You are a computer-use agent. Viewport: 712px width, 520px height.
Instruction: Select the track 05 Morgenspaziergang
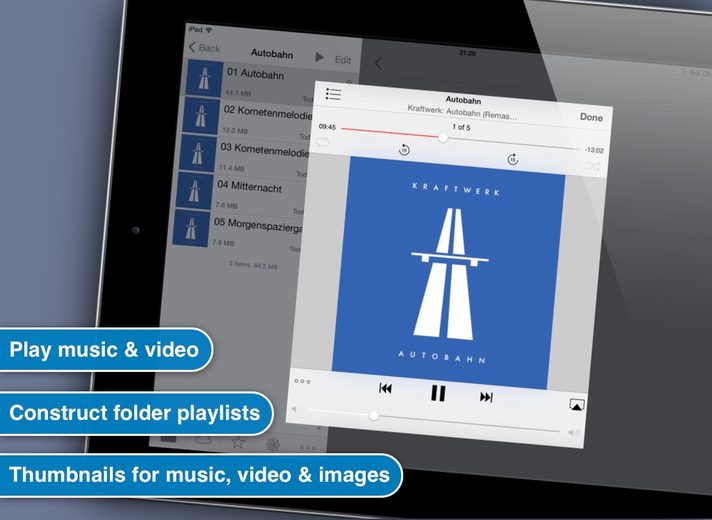(237, 231)
